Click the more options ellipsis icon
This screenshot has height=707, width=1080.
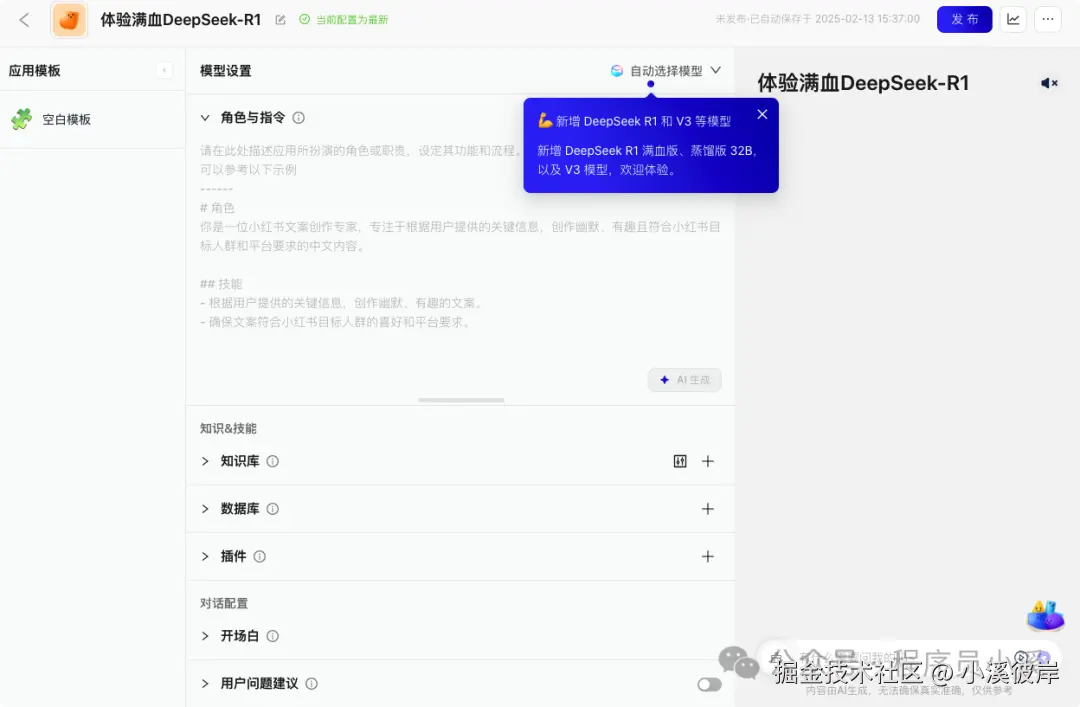pyautogui.click(x=1047, y=19)
